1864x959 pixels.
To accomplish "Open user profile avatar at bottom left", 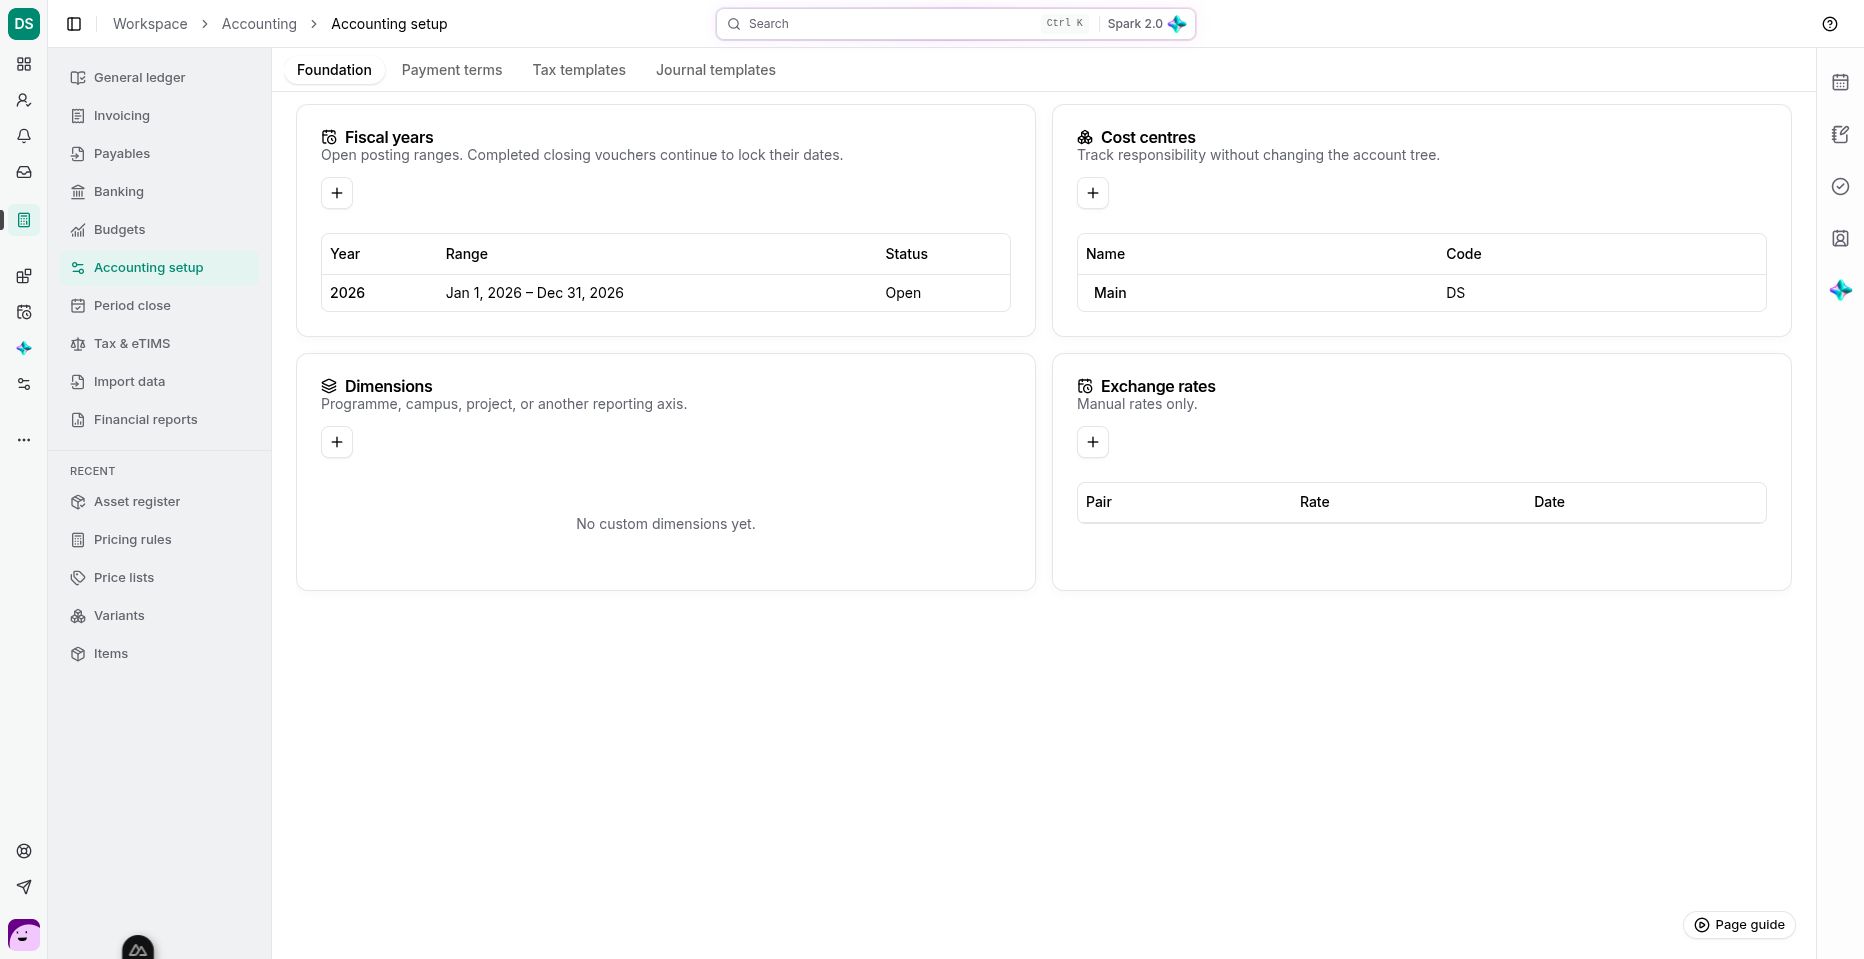I will (x=24, y=935).
